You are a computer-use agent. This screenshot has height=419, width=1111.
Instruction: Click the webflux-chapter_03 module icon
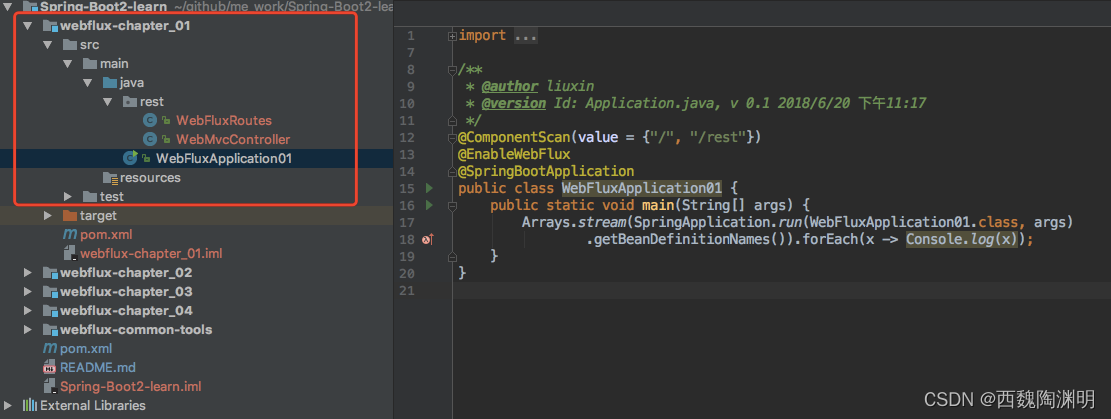pyautogui.click(x=50, y=292)
